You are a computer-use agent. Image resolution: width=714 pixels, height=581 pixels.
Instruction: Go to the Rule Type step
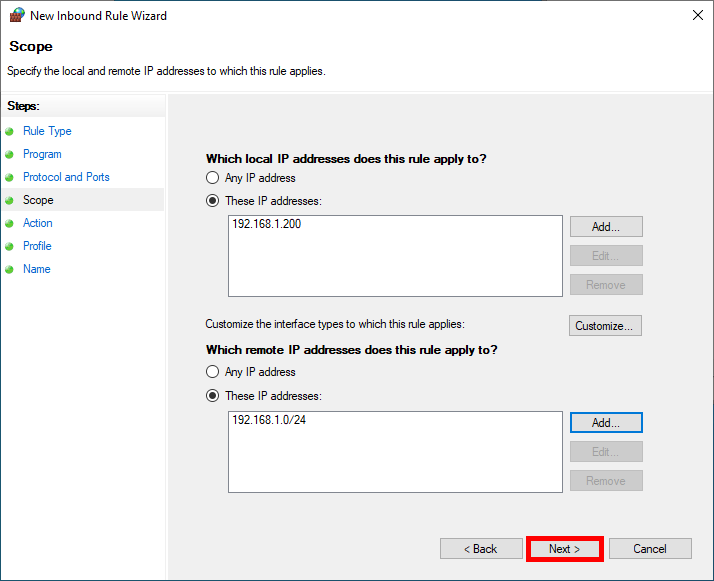47,131
